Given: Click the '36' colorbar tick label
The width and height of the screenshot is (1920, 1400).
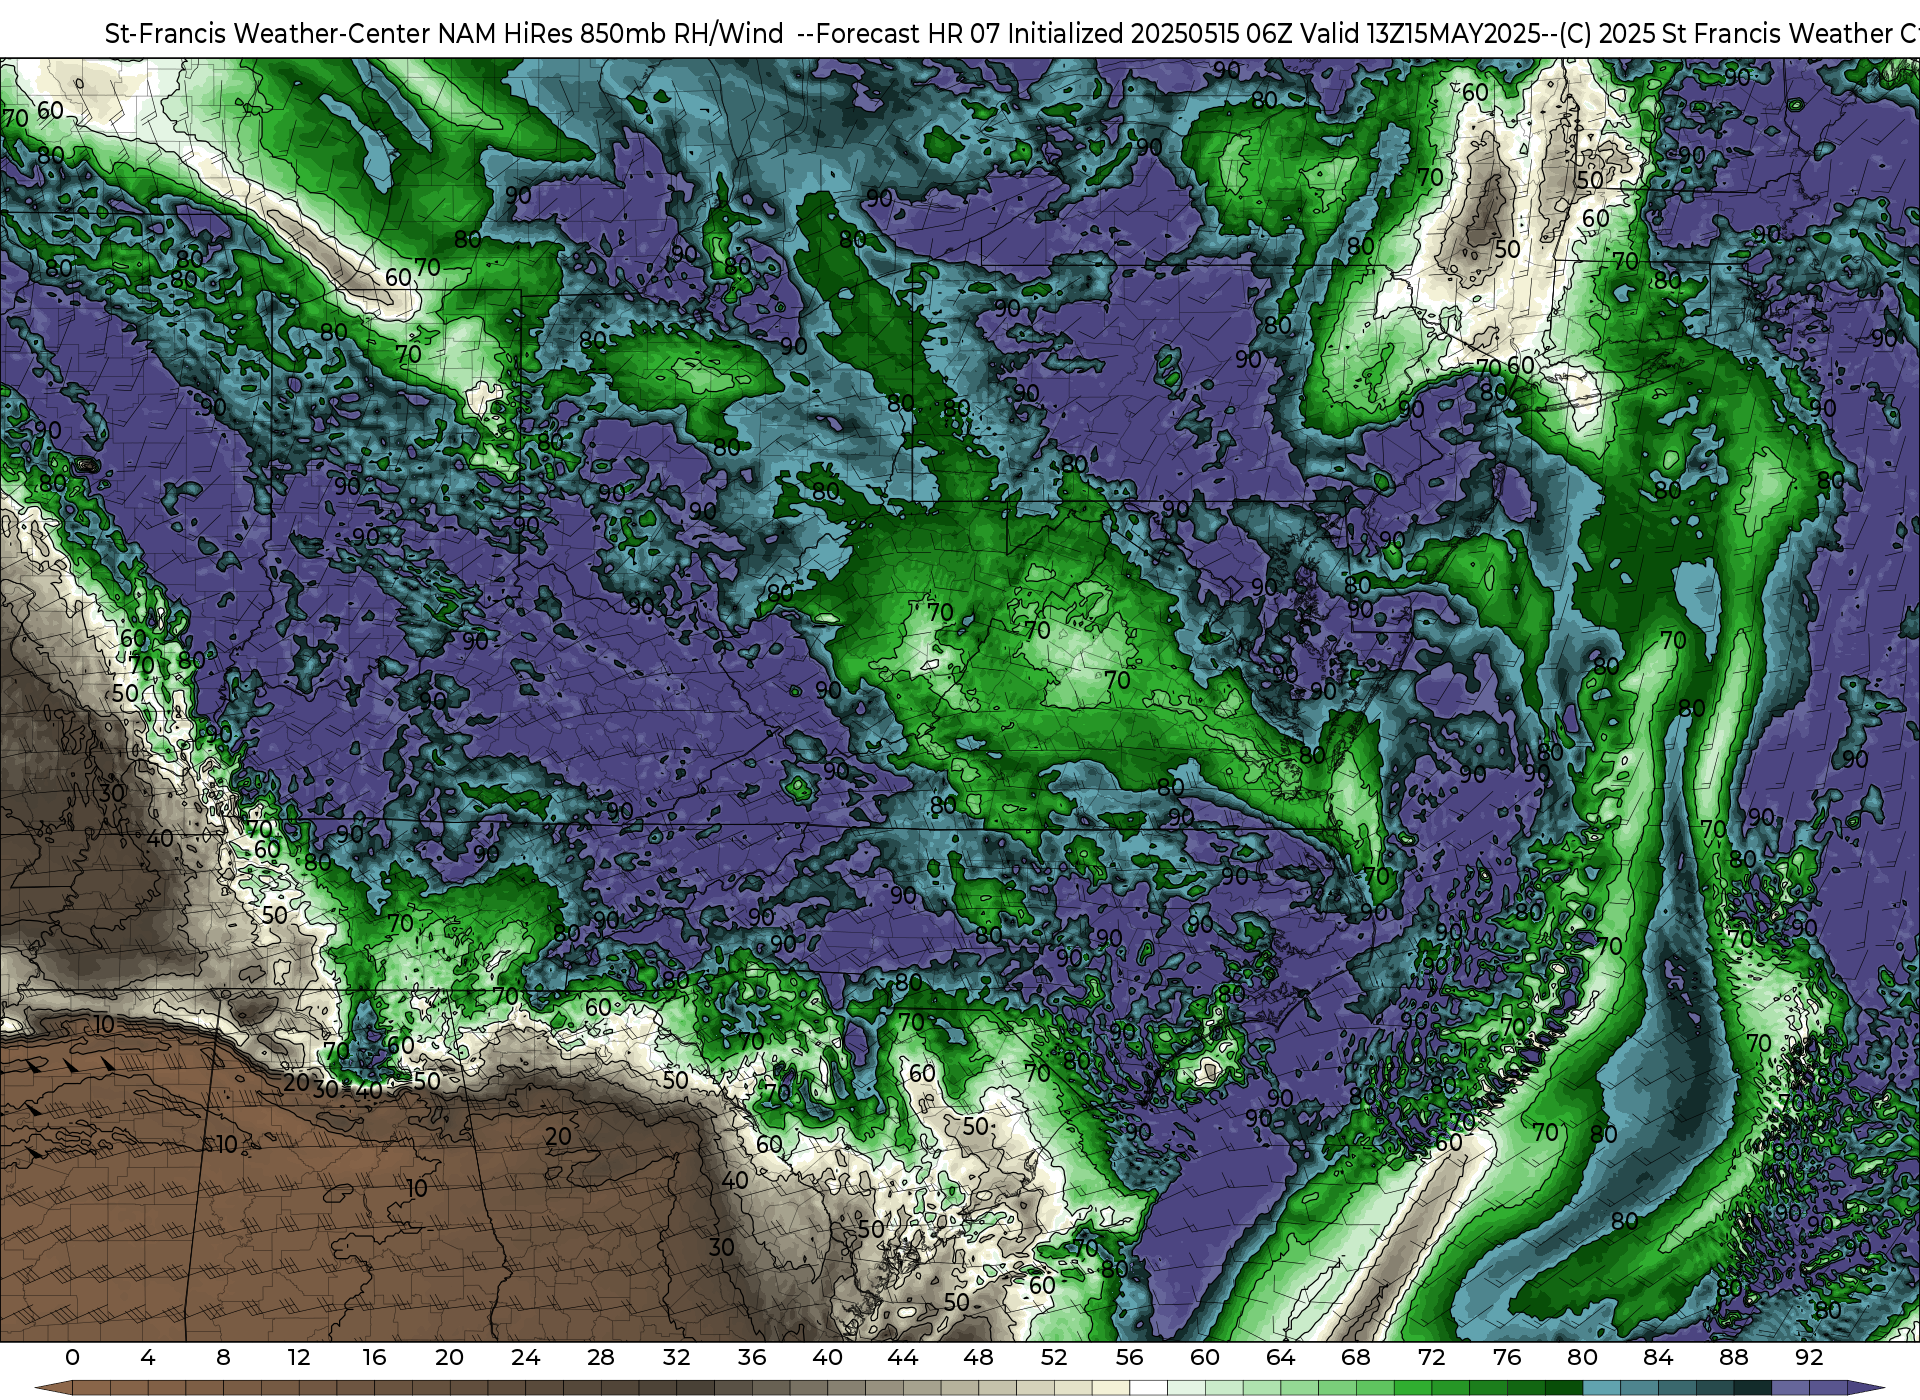Looking at the screenshot, I should 752,1357.
